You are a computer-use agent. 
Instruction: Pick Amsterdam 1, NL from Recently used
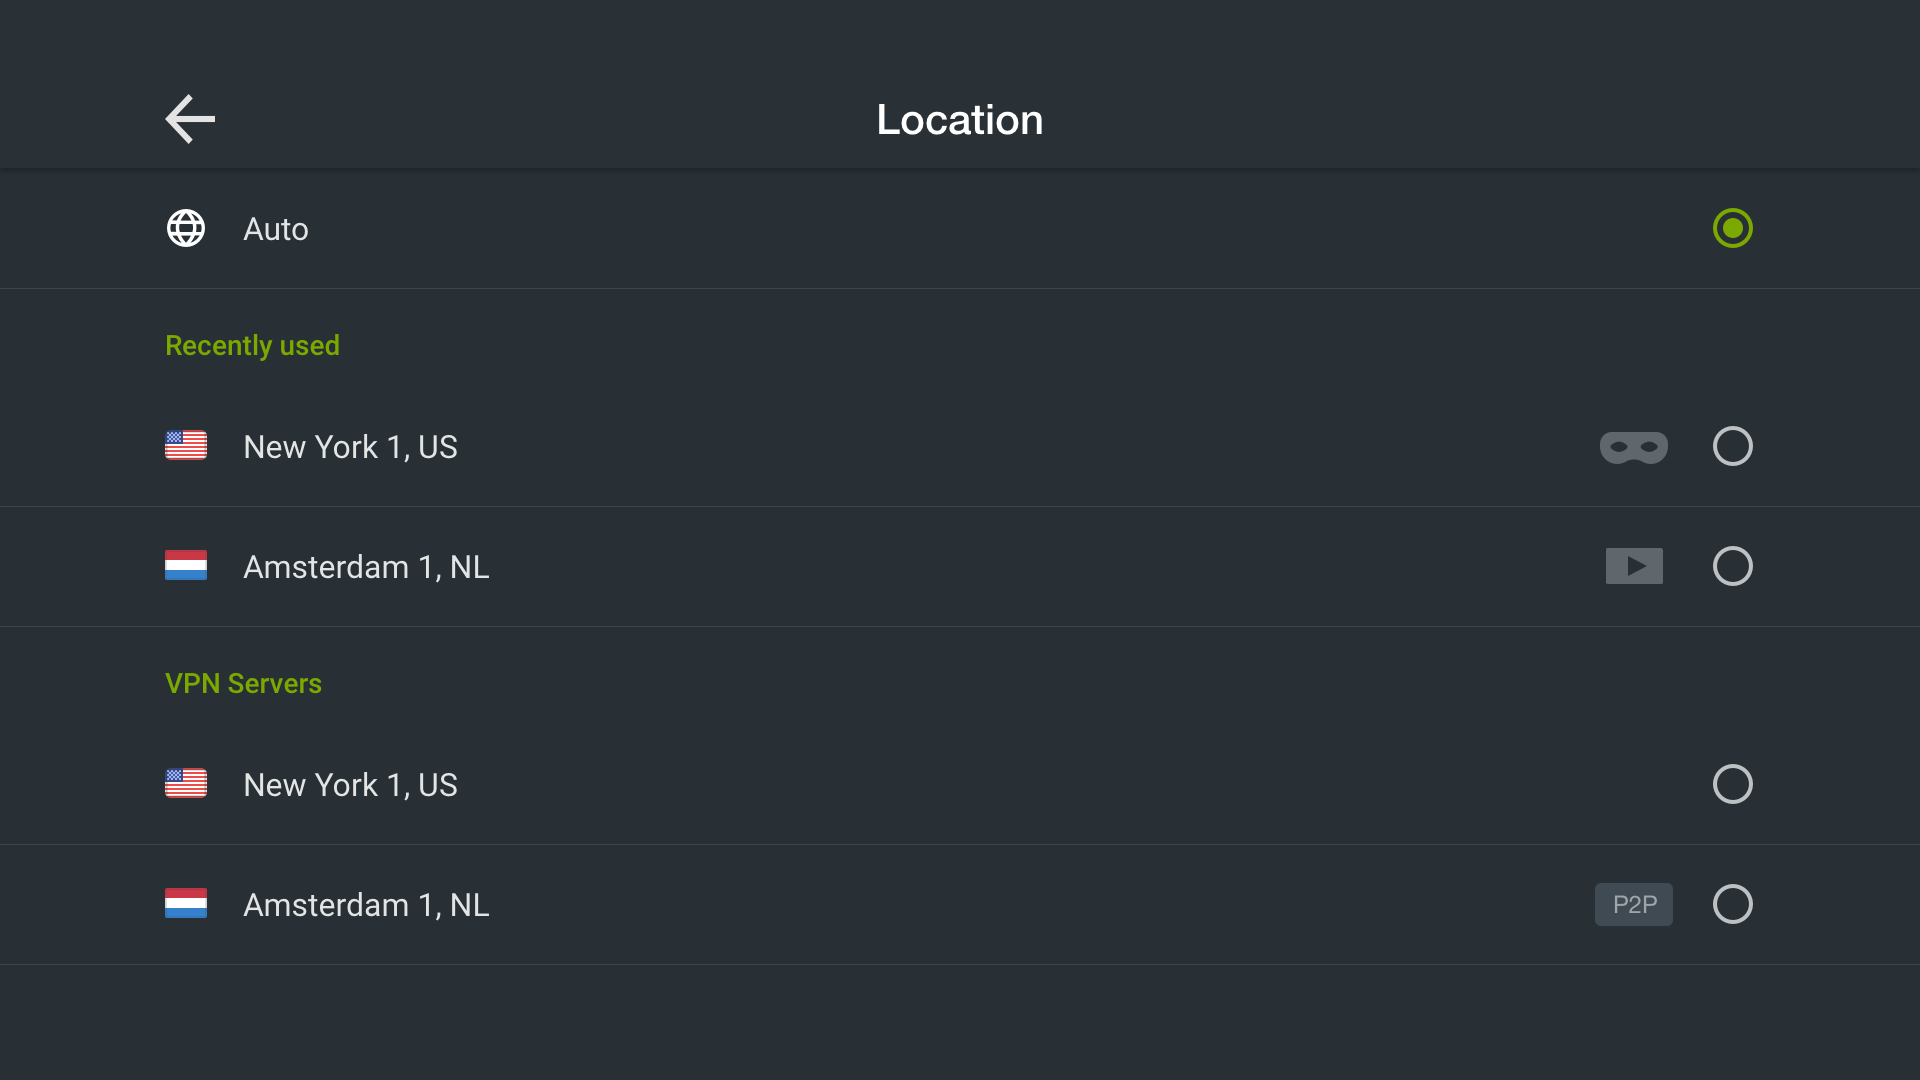(x=366, y=567)
